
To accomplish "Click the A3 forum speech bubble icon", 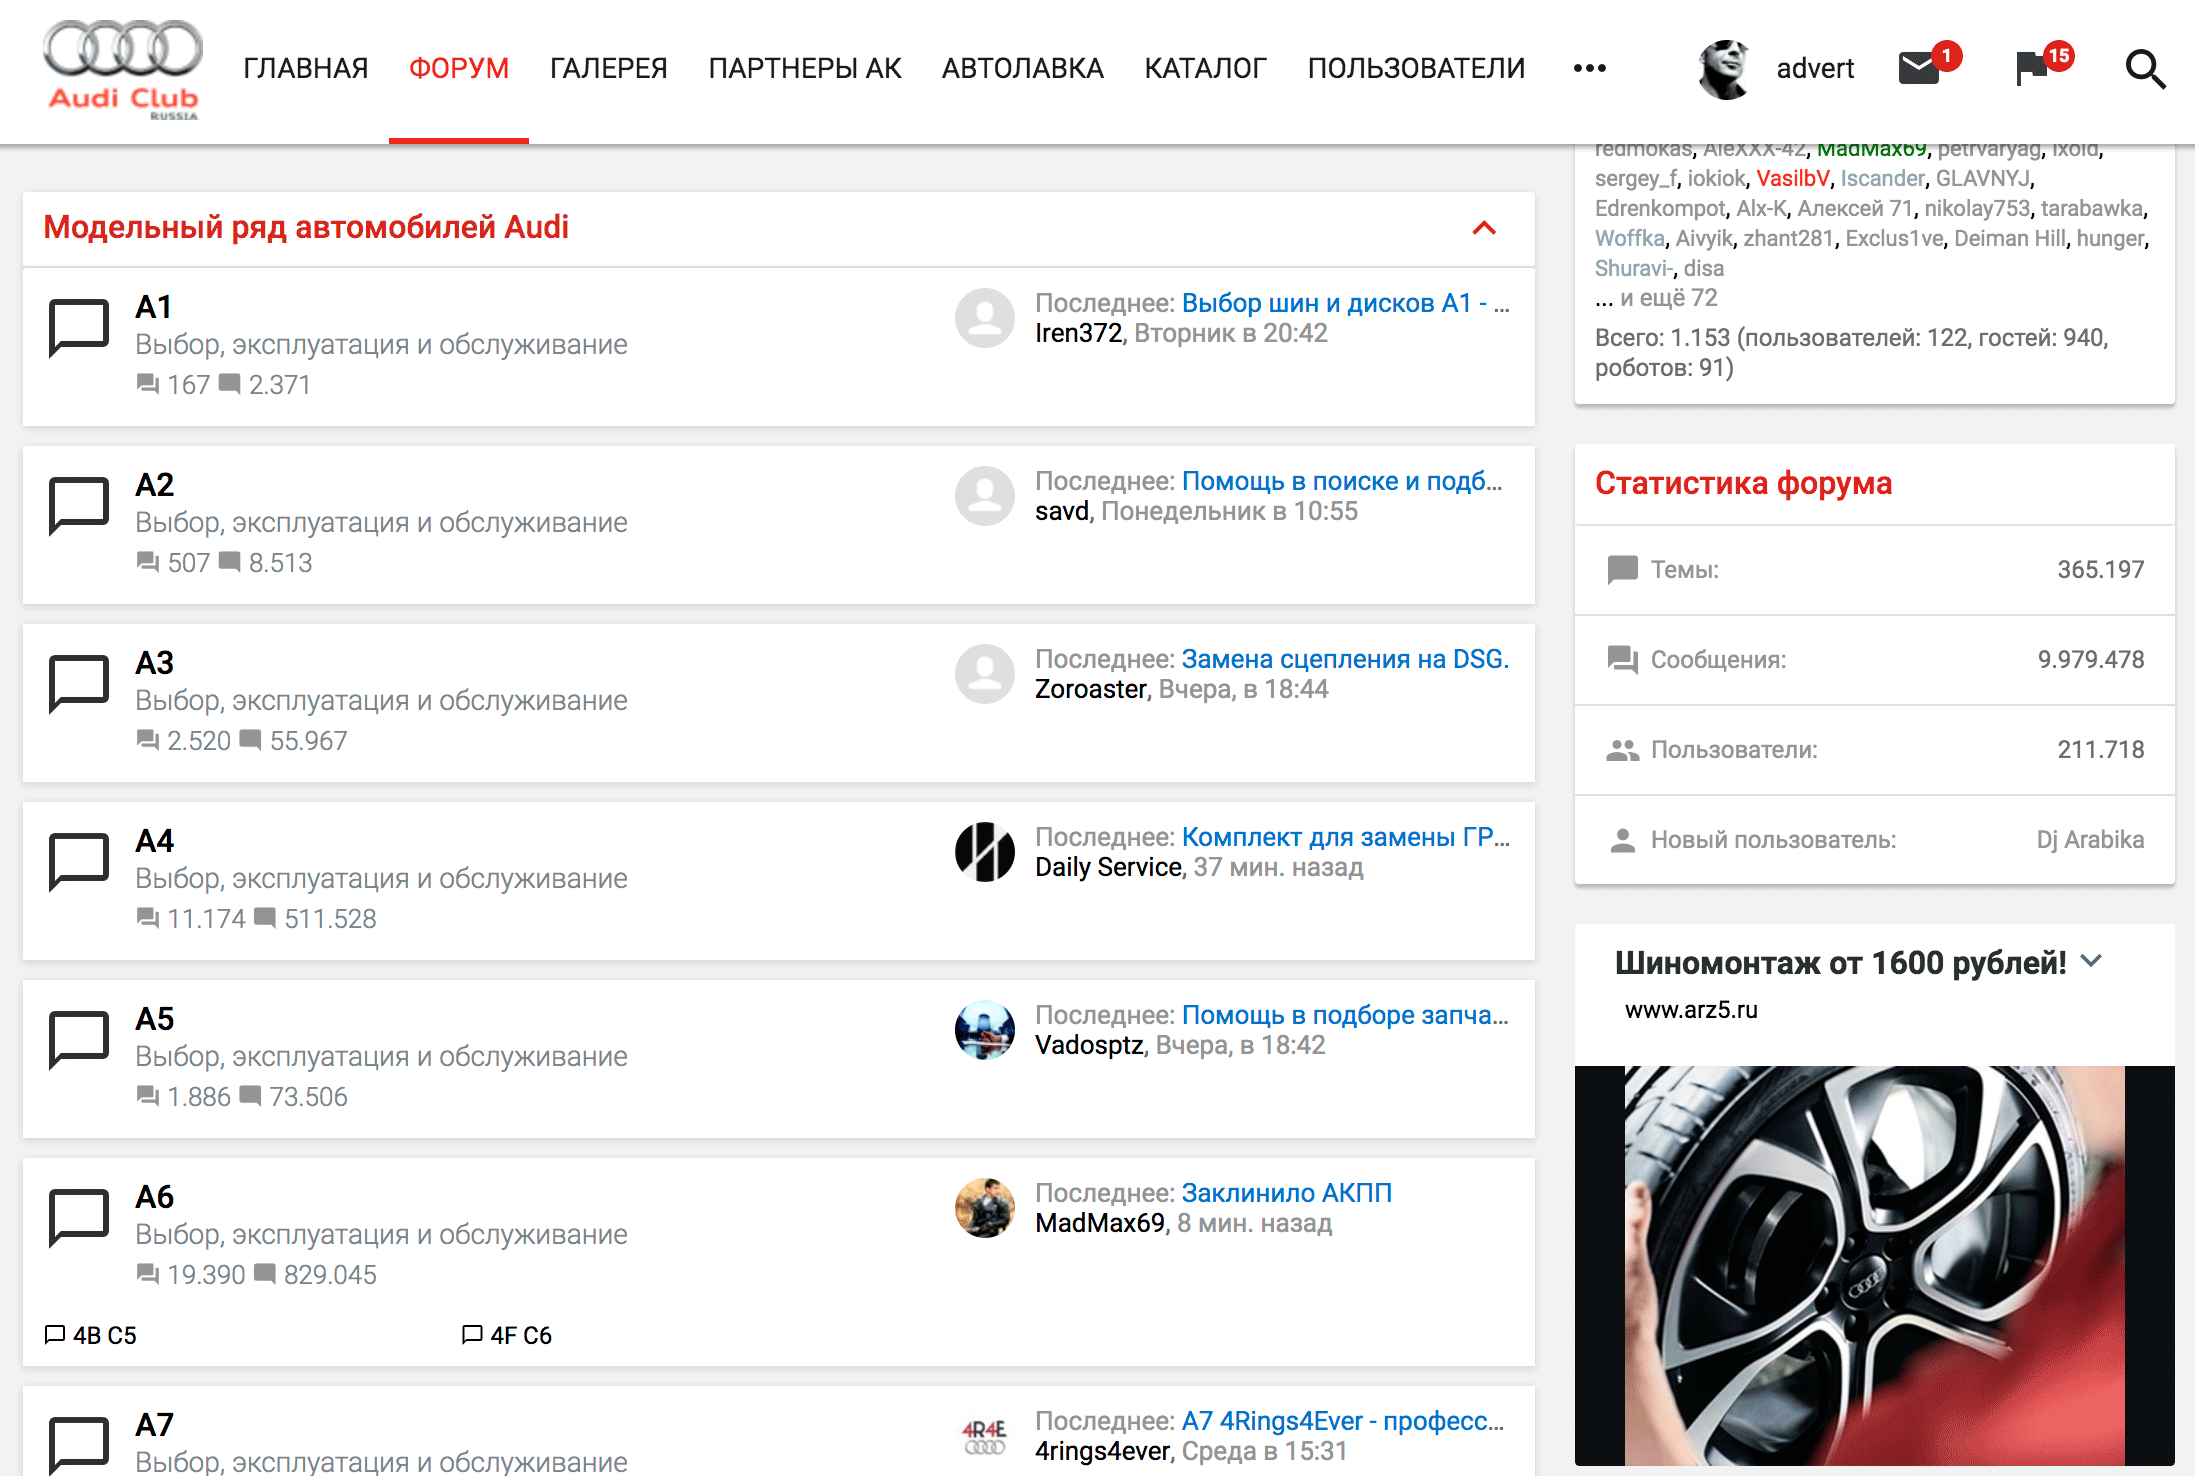I will (79, 683).
